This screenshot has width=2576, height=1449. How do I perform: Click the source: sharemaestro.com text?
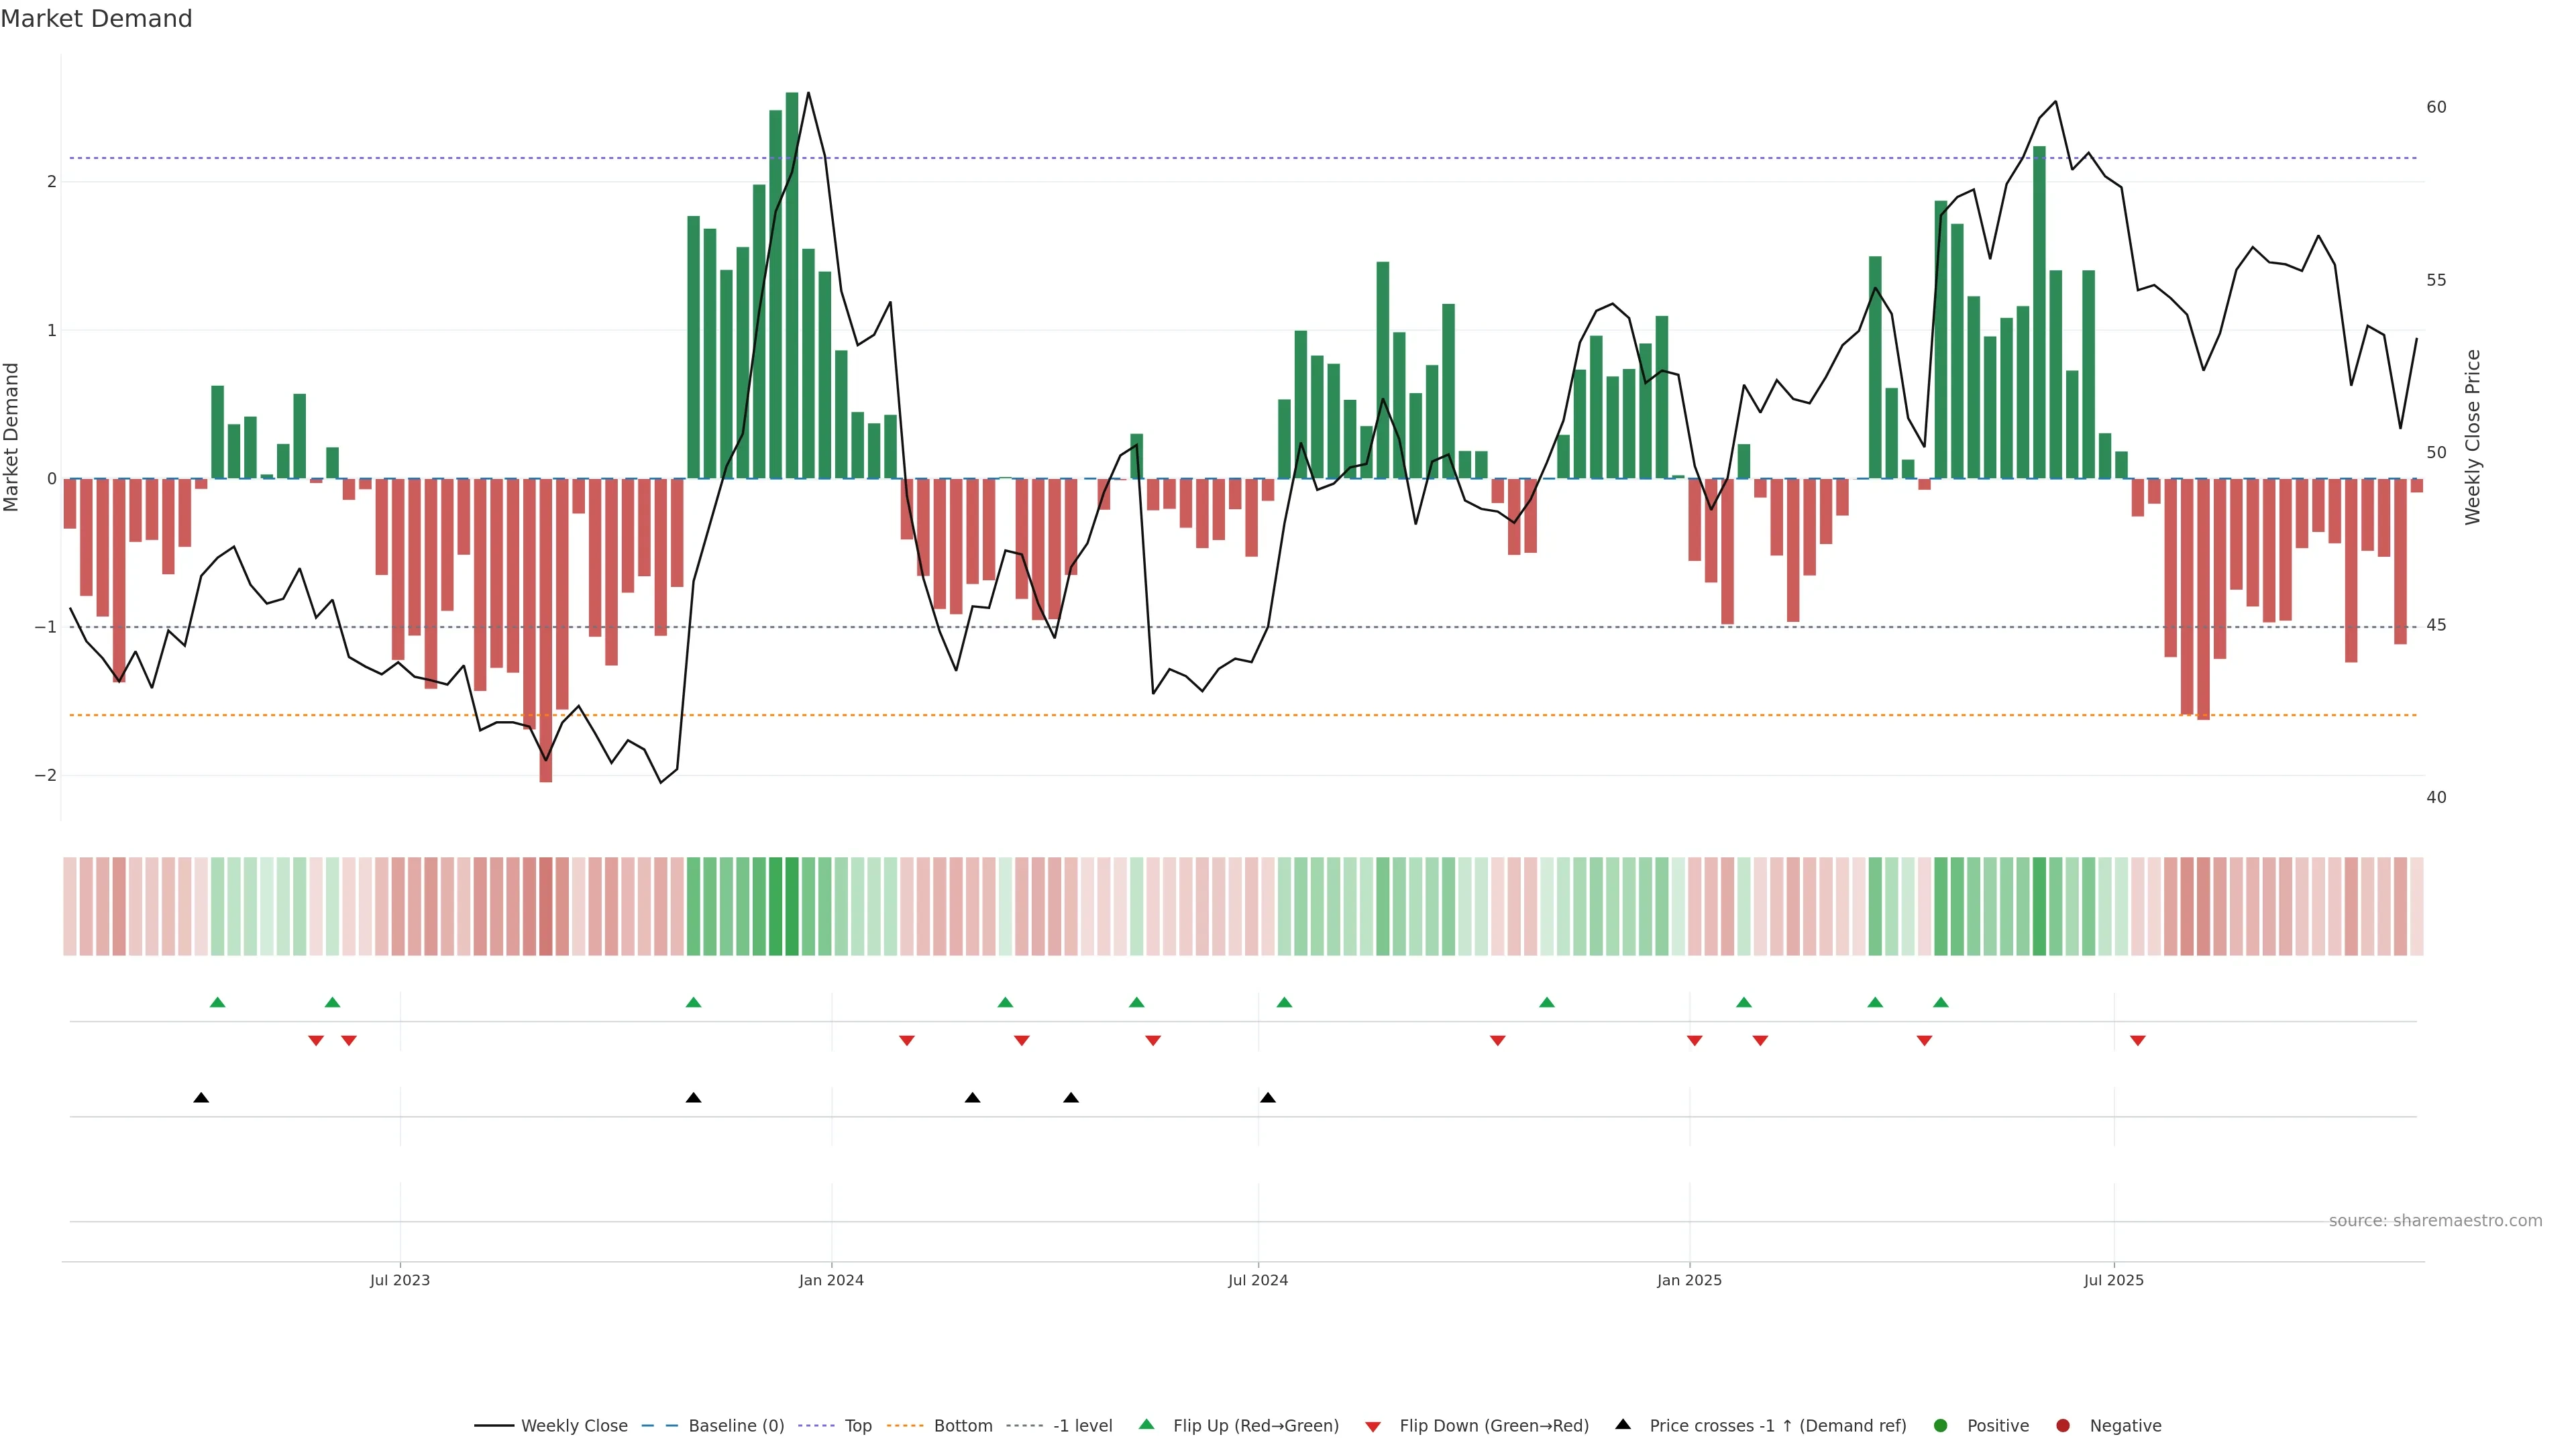click(2435, 1220)
